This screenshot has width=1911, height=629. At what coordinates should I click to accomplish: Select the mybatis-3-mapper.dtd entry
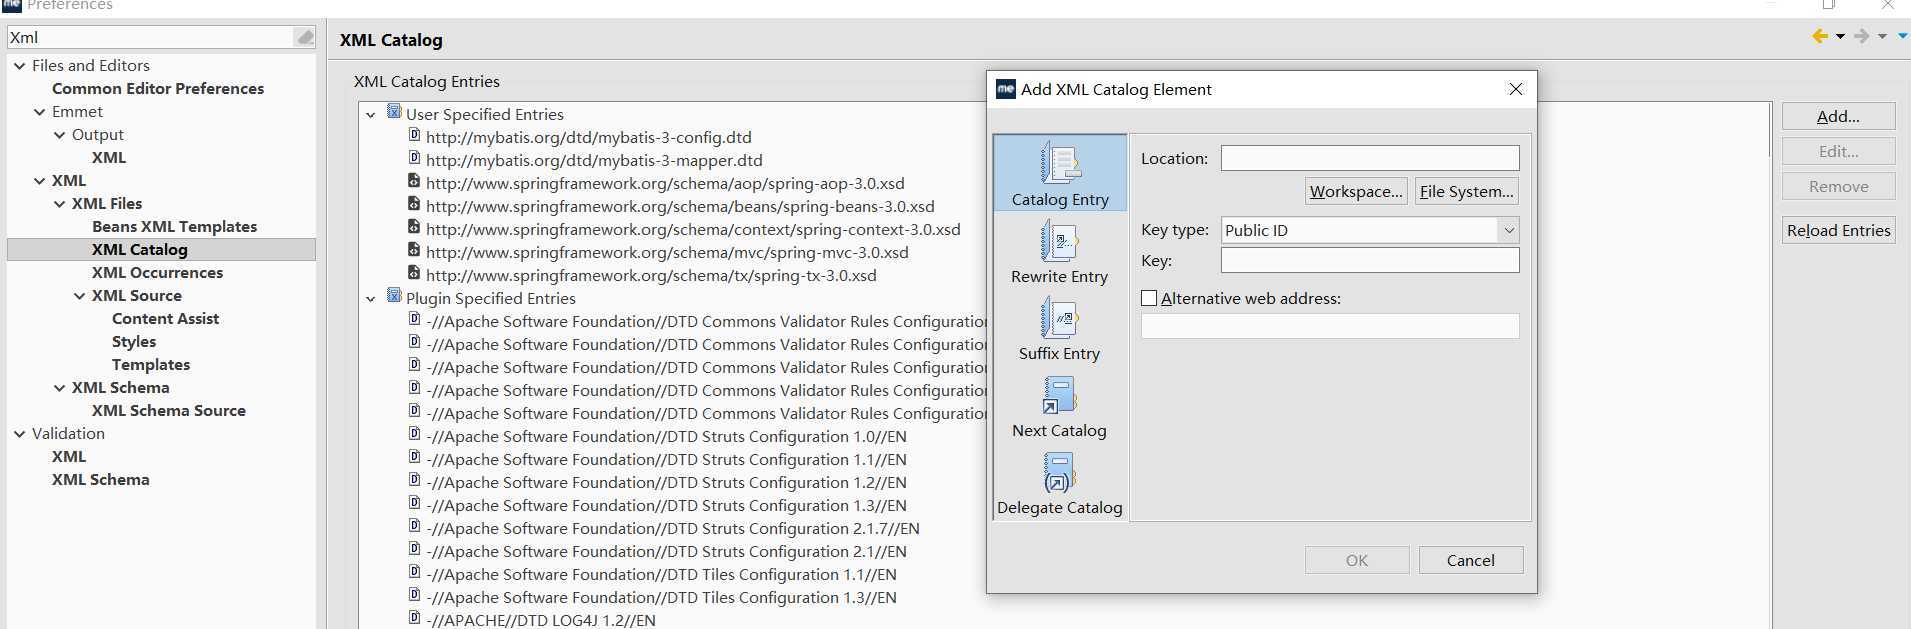(594, 160)
